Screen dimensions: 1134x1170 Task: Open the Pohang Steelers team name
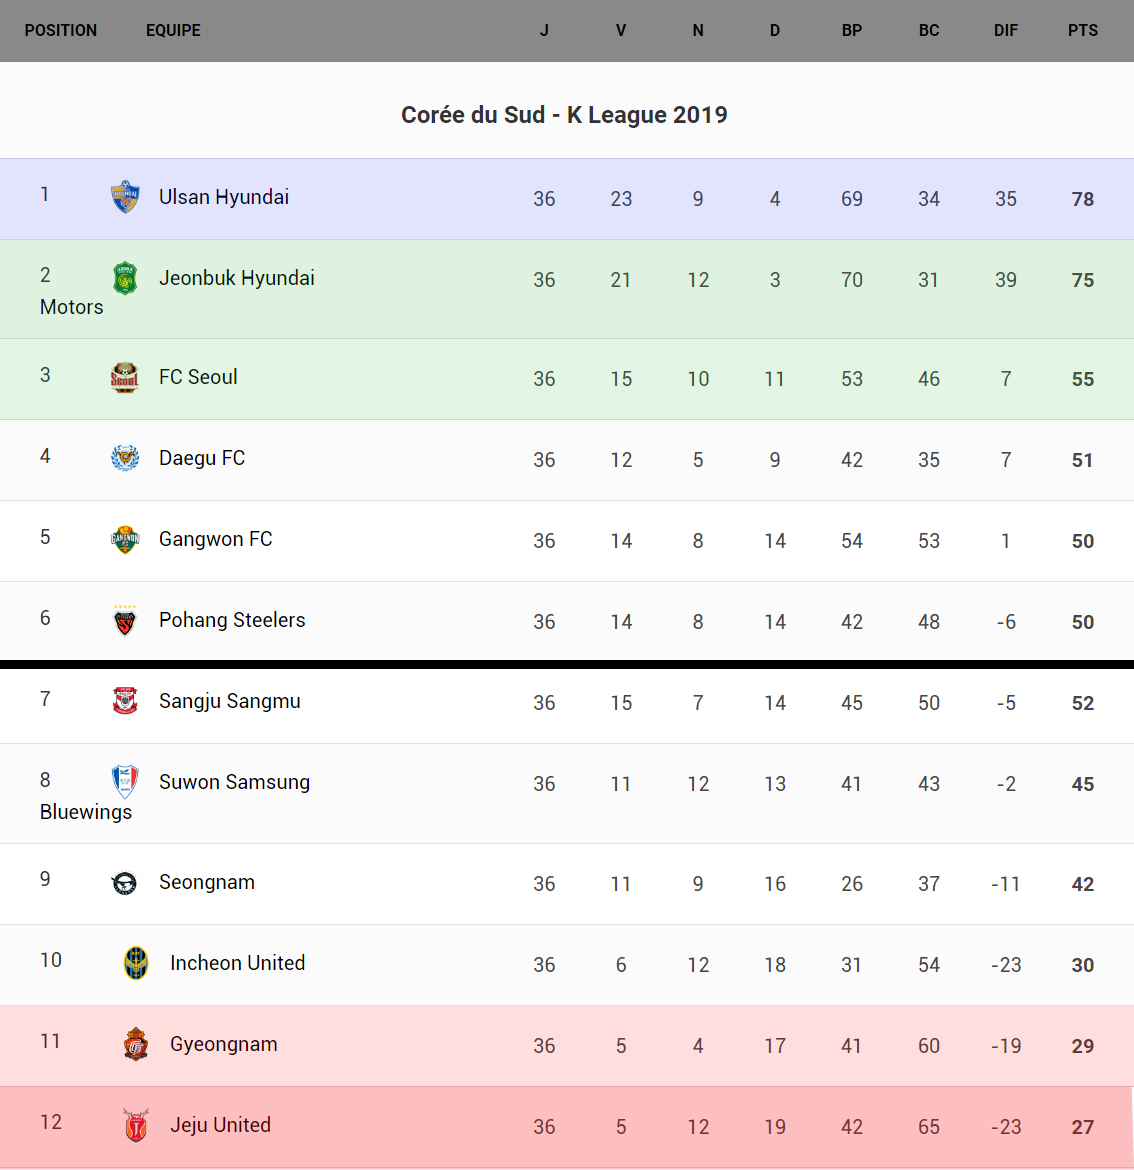[x=232, y=620]
